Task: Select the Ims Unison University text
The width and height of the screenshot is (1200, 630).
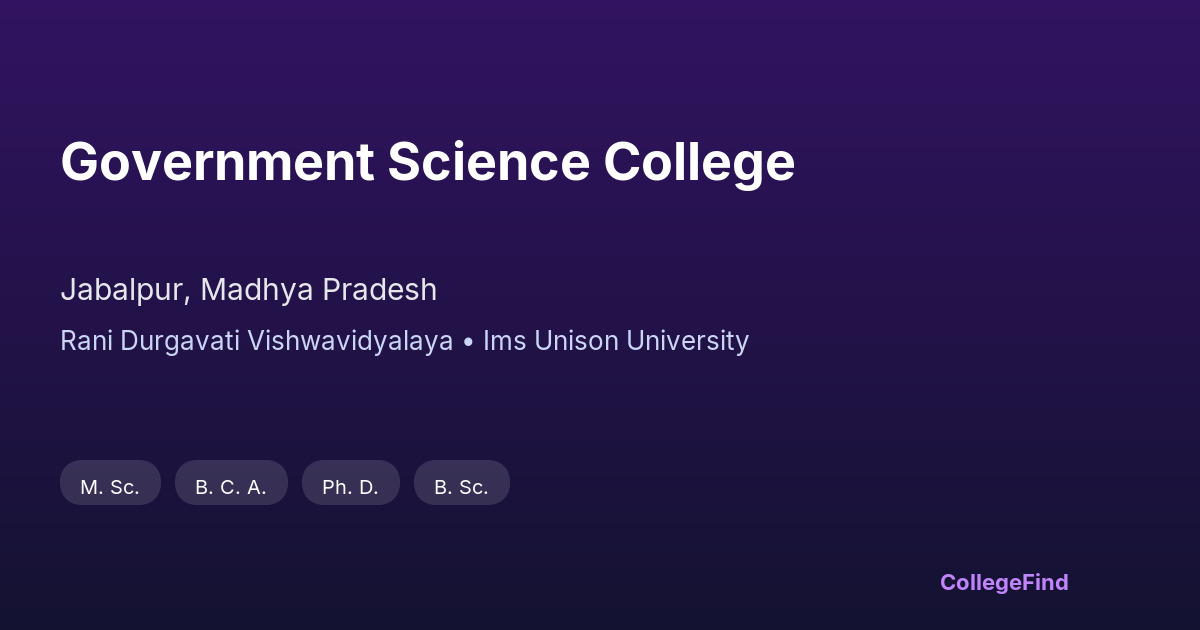Action: coord(615,341)
